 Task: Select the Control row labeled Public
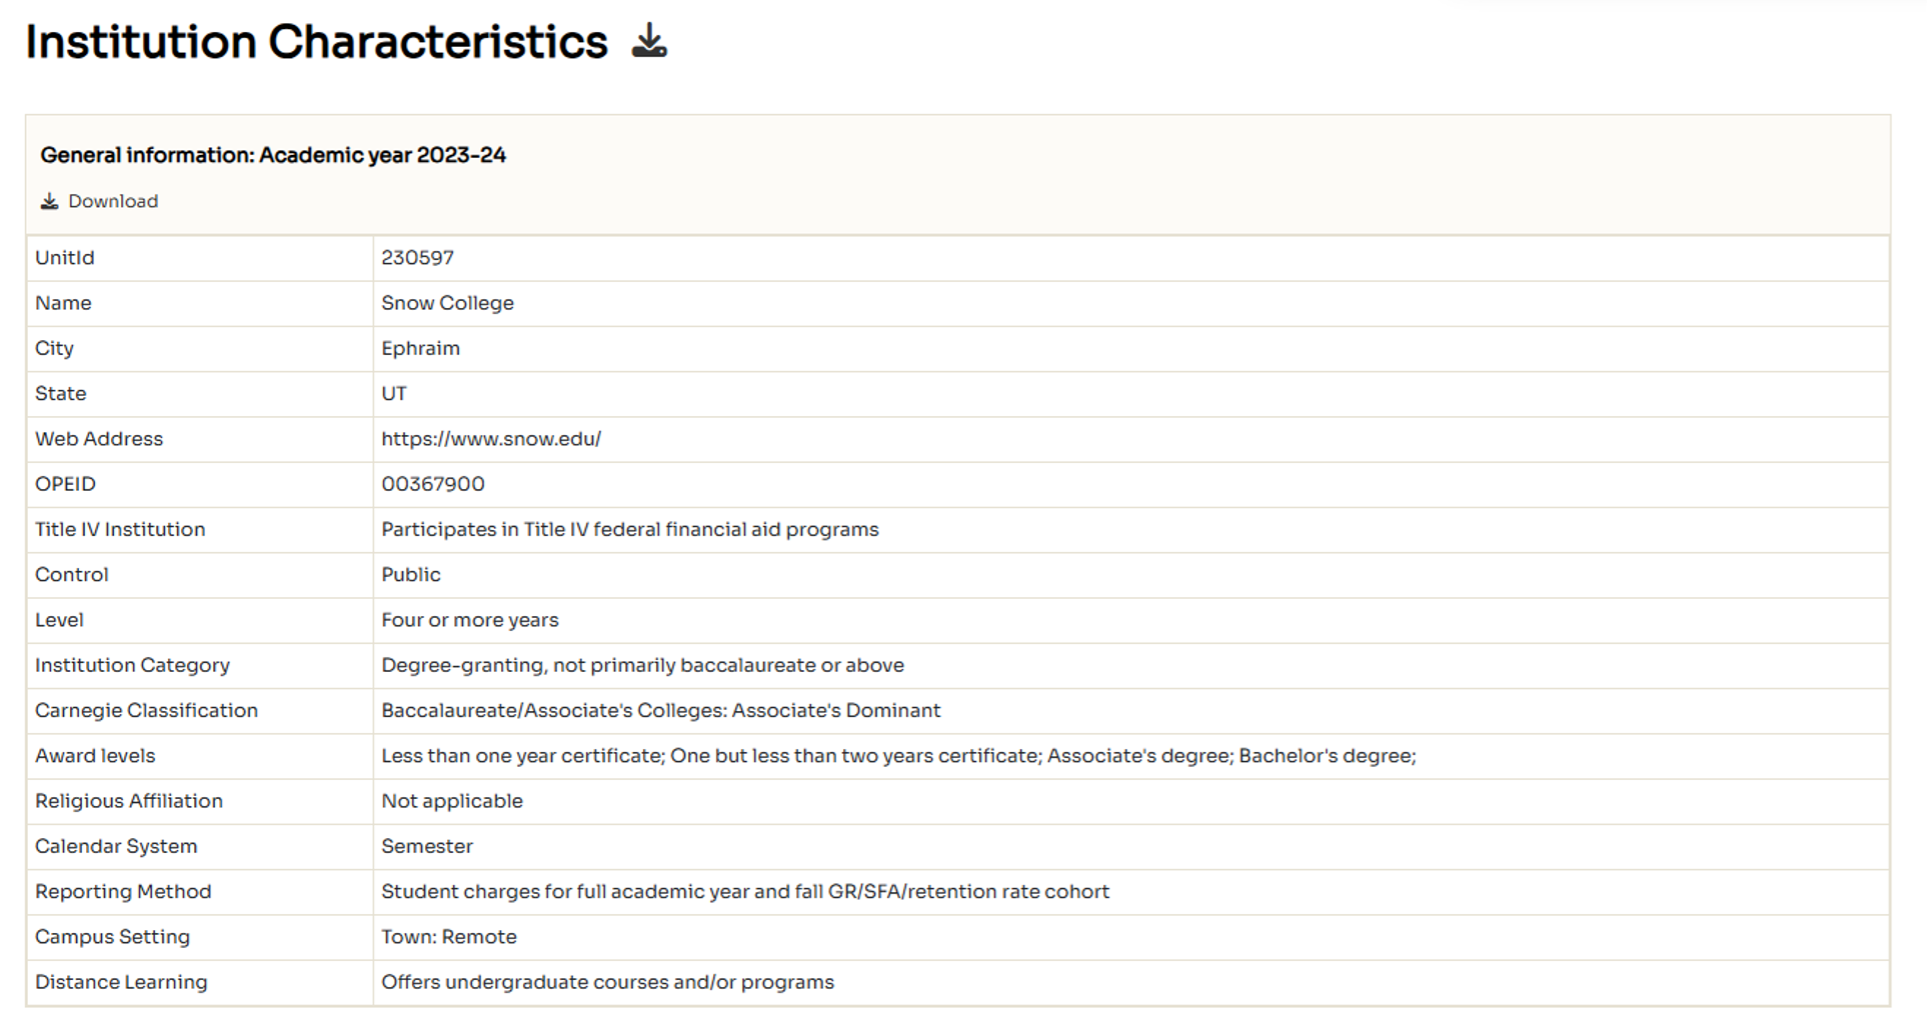[410, 574]
